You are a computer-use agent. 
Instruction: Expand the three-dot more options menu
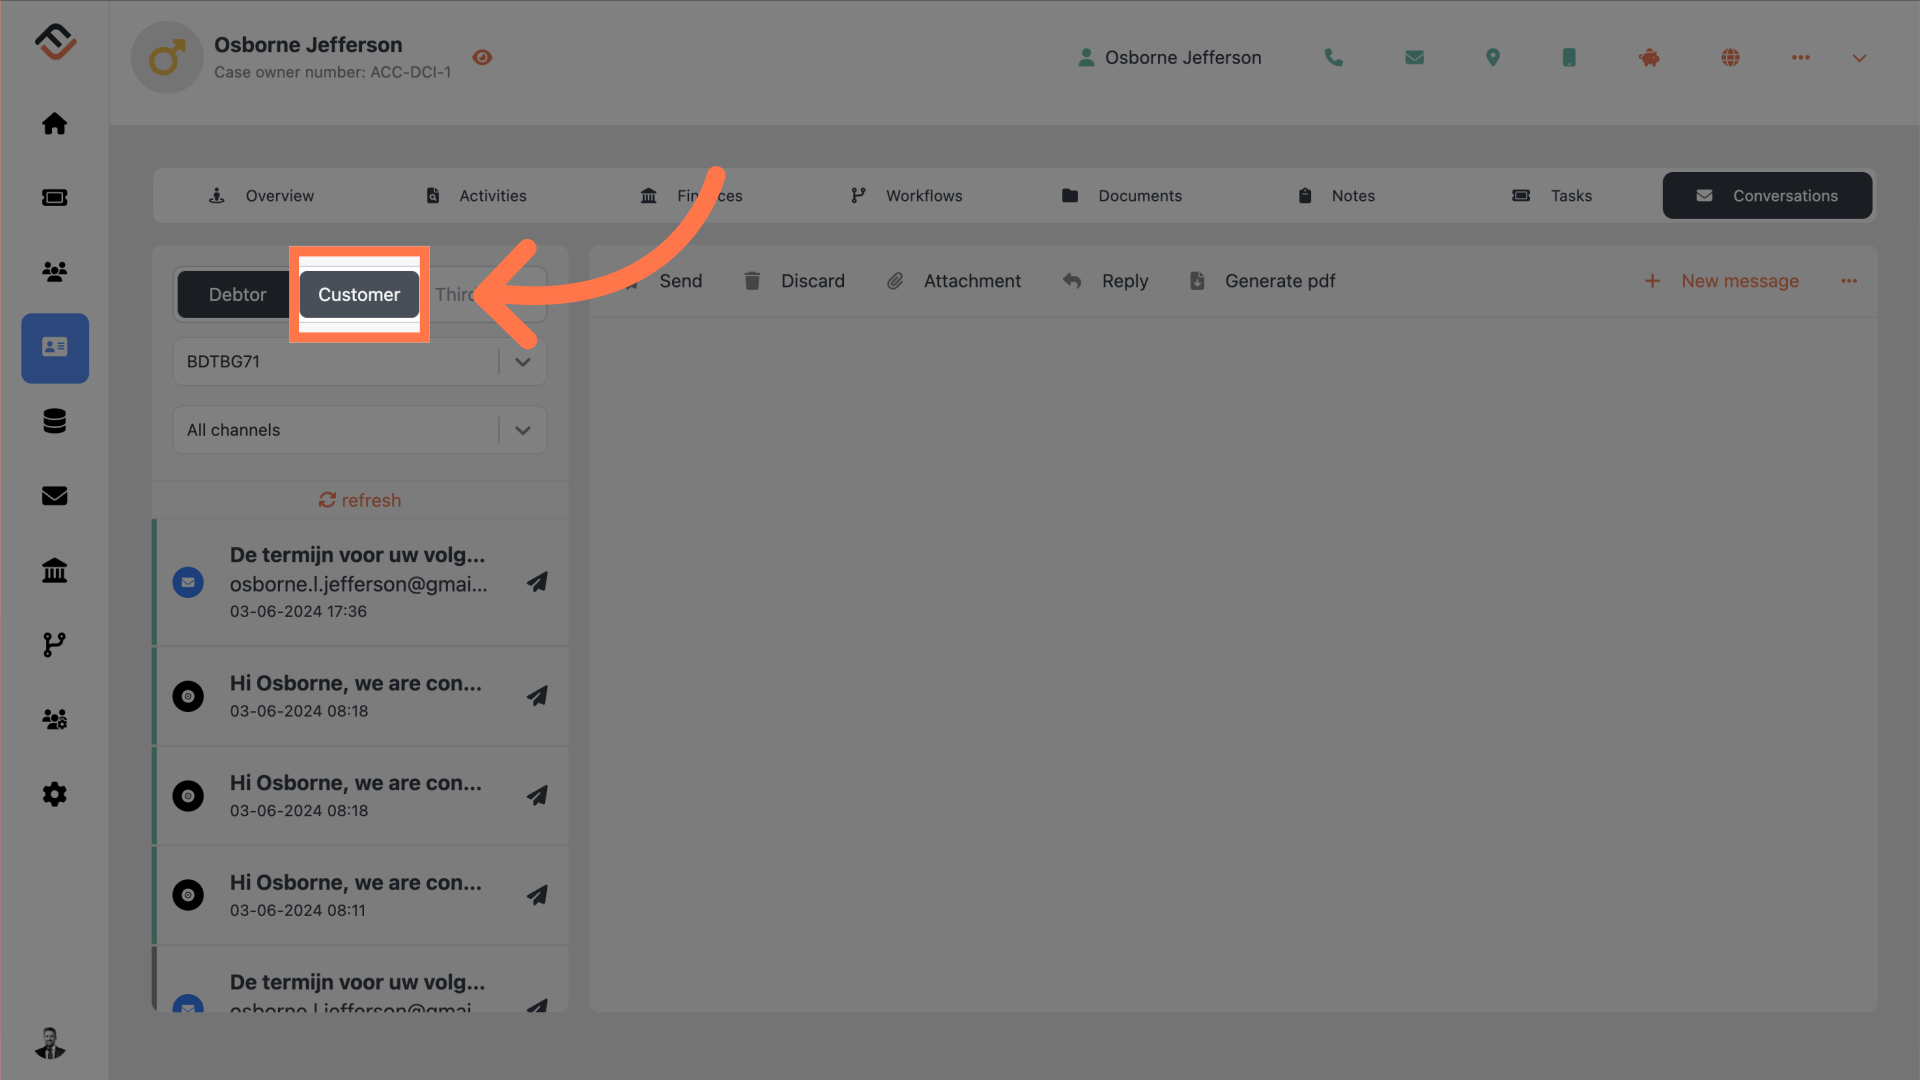pos(1849,281)
